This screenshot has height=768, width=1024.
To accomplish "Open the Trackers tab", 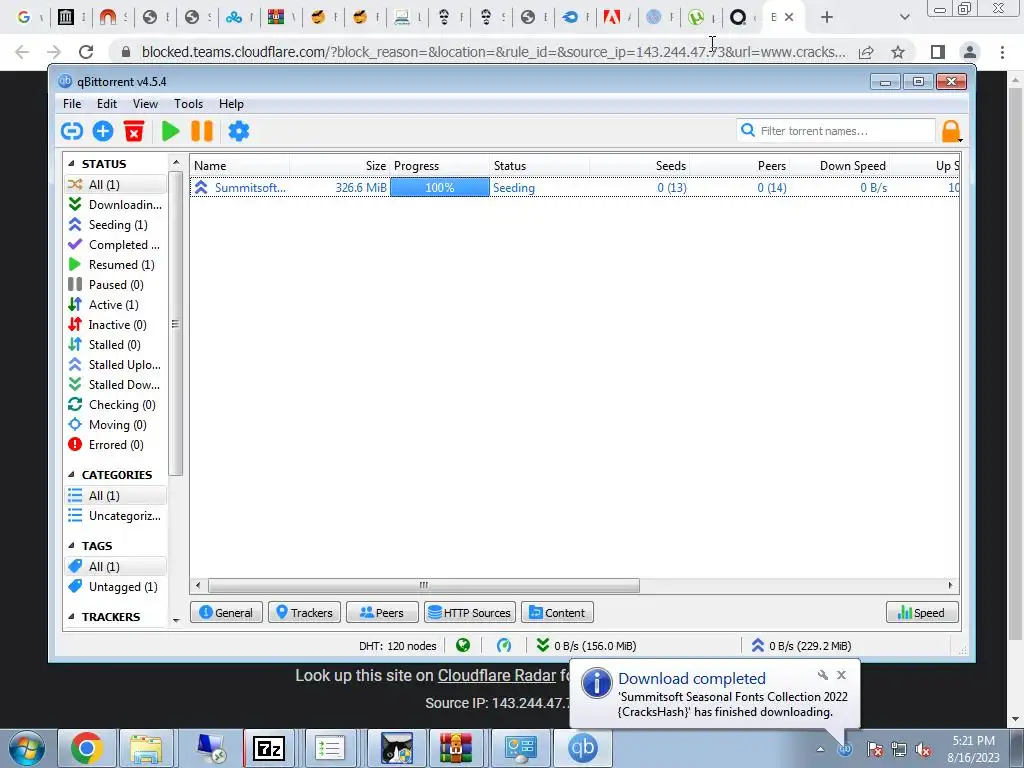I will (304, 613).
